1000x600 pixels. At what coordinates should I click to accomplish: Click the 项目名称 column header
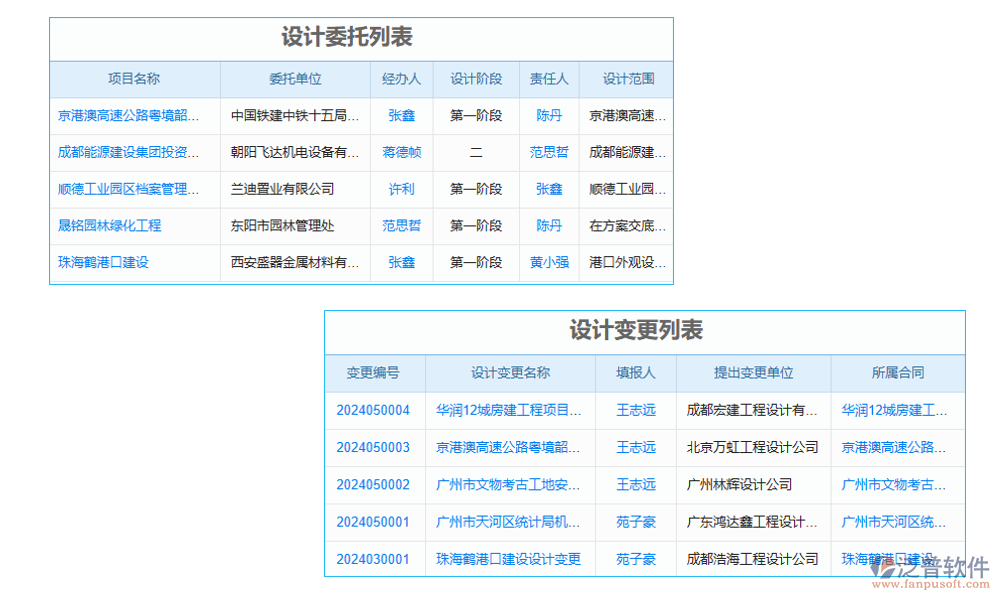(x=133, y=79)
